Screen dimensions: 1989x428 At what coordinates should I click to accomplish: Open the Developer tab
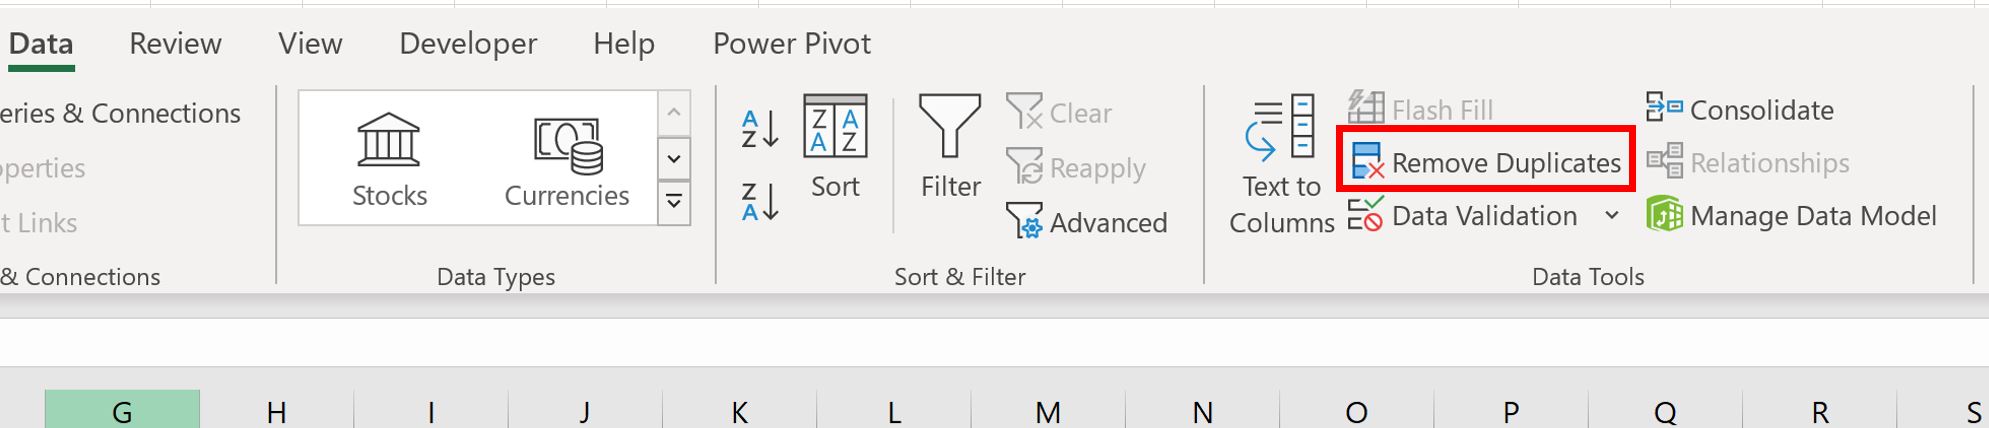click(468, 43)
